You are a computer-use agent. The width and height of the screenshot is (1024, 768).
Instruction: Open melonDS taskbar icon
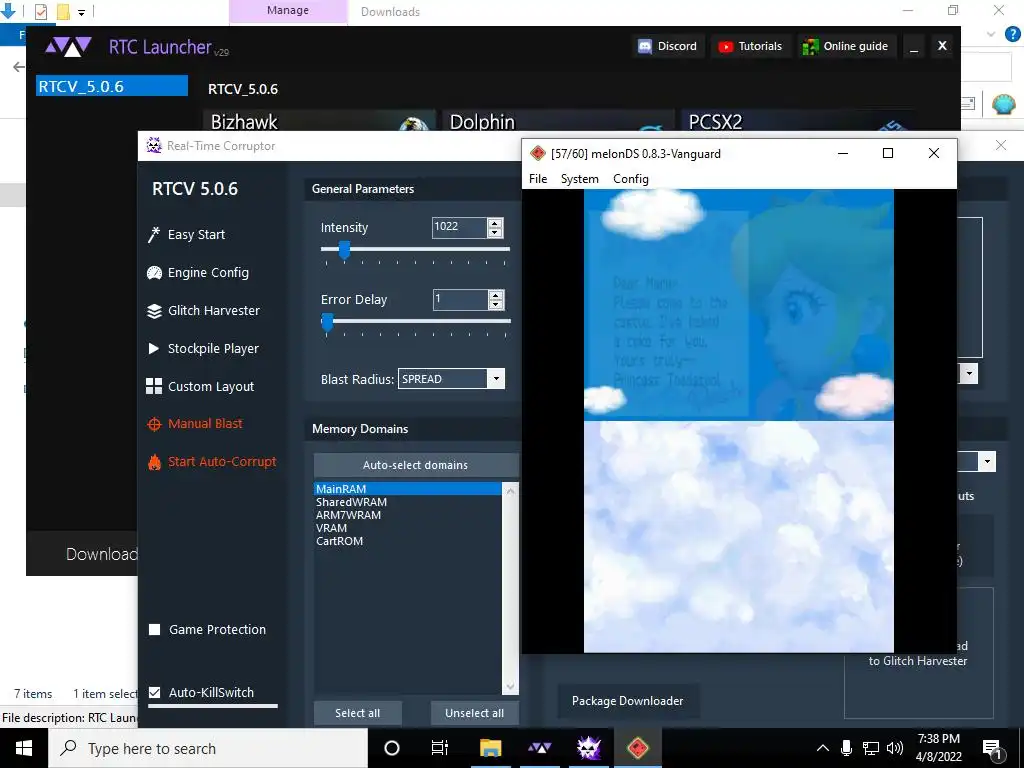(x=637, y=748)
